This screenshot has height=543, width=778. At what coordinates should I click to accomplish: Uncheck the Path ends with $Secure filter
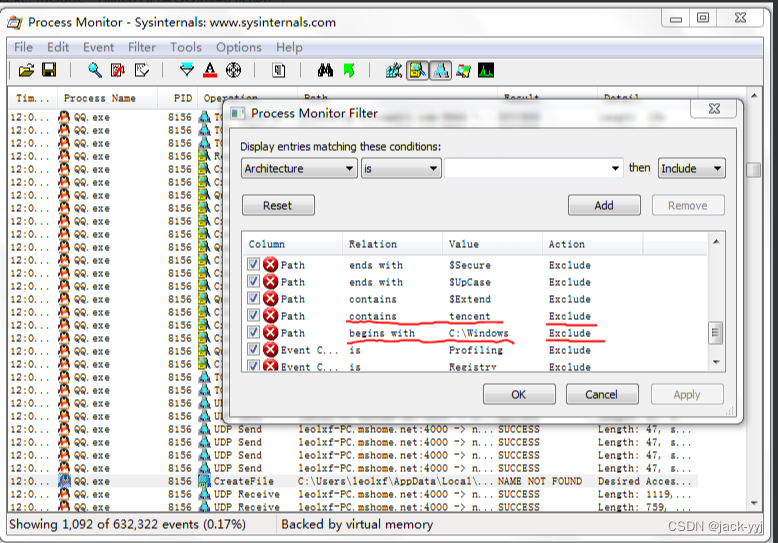pyautogui.click(x=254, y=264)
